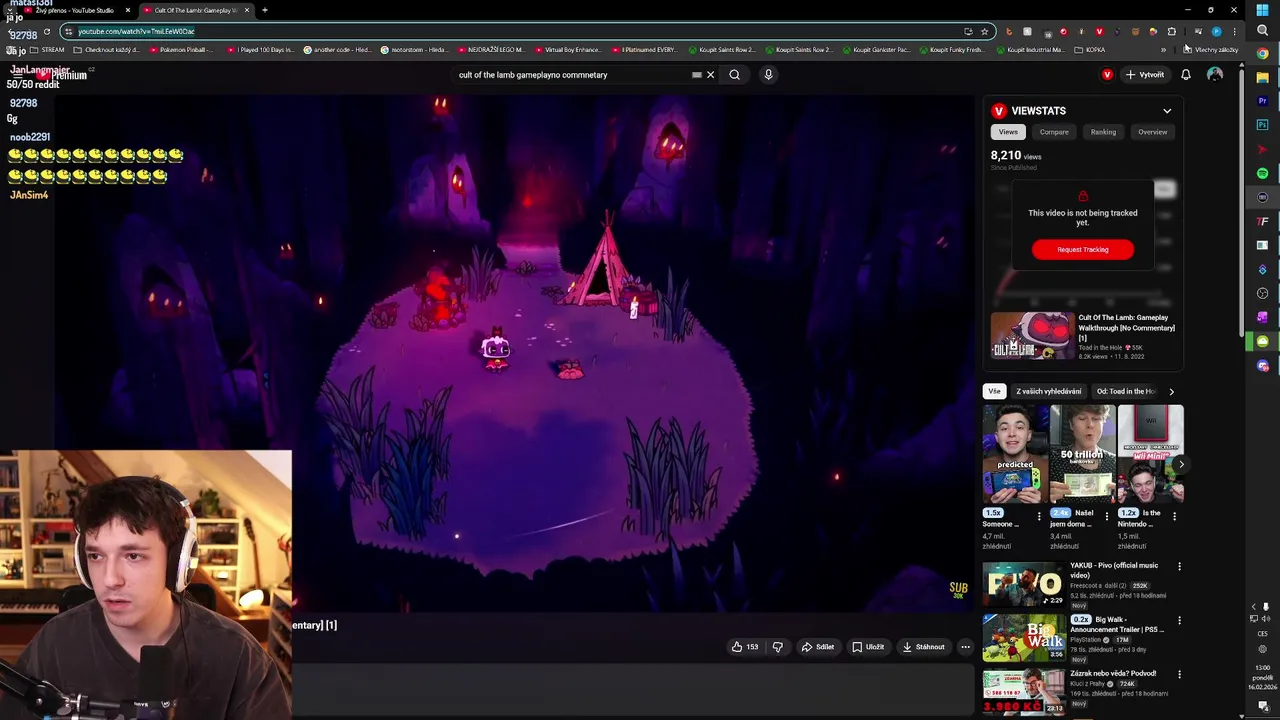The height and width of the screenshot is (720, 1280).
Task: Select 'Z vašich vyhledávání' filter chip
Action: pyautogui.click(x=1049, y=391)
